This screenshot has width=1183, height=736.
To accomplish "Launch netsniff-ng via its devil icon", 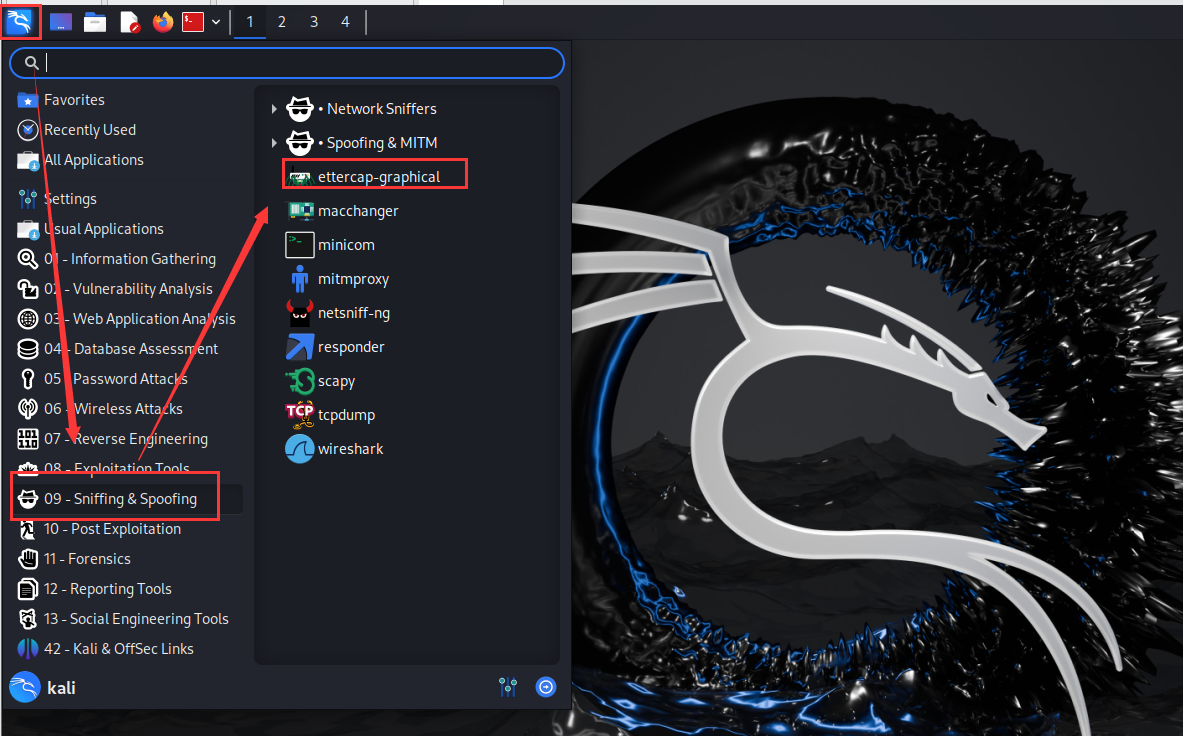I will (300, 313).
